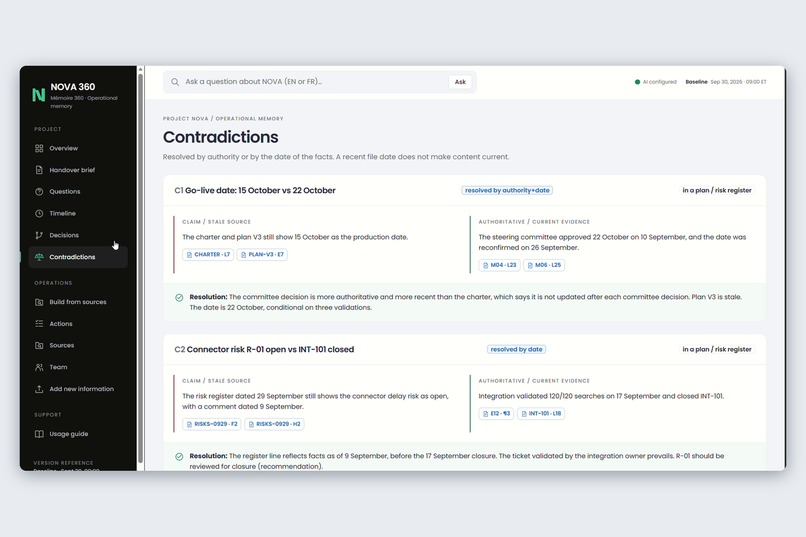Open the Sources list
Image resolution: width=806 pixels, height=537 pixels.
click(x=78, y=345)
